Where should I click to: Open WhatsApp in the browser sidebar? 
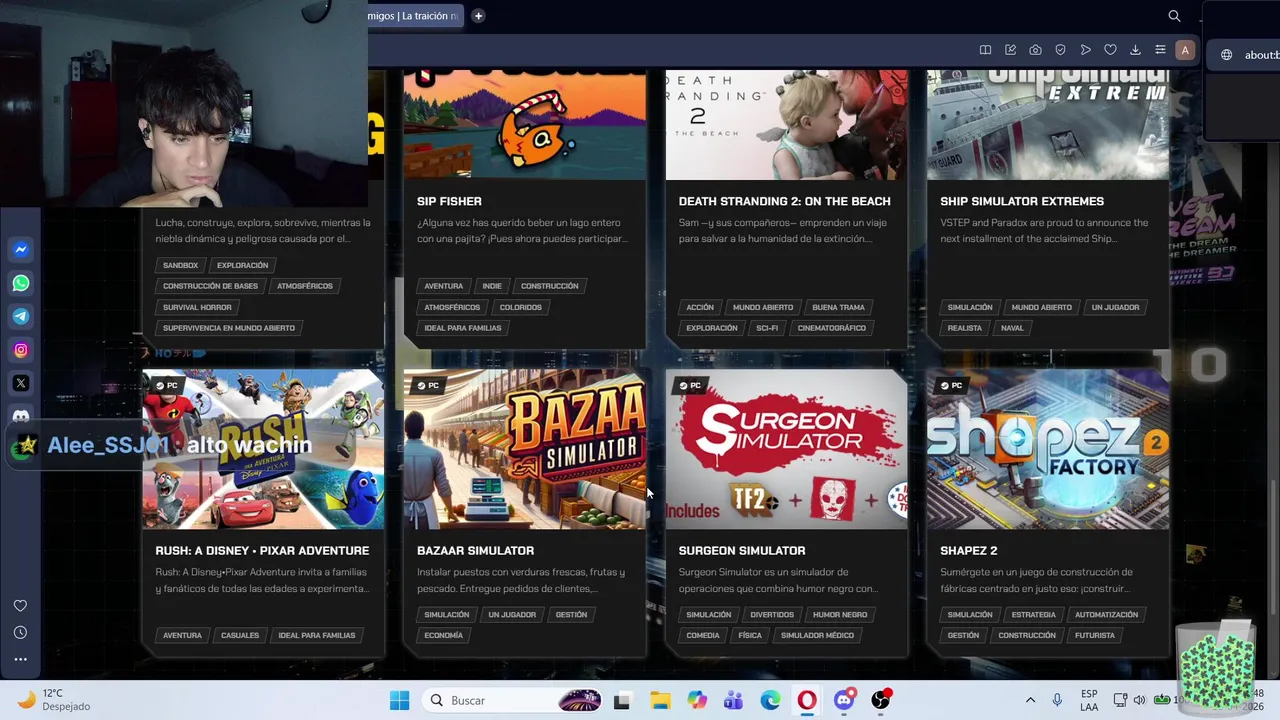(x=21, y=283)
